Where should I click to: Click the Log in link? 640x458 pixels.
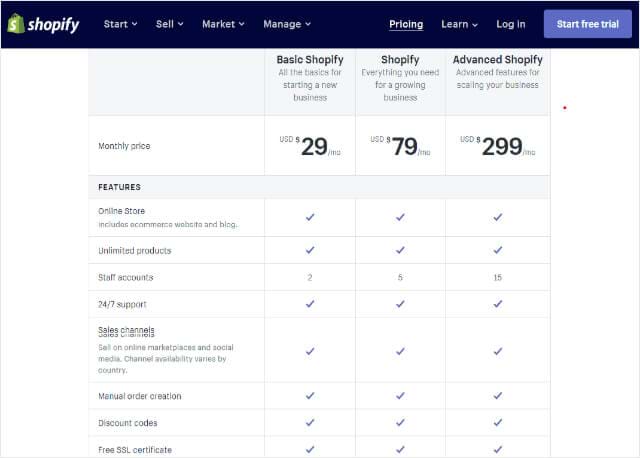(x=511, y=24)
